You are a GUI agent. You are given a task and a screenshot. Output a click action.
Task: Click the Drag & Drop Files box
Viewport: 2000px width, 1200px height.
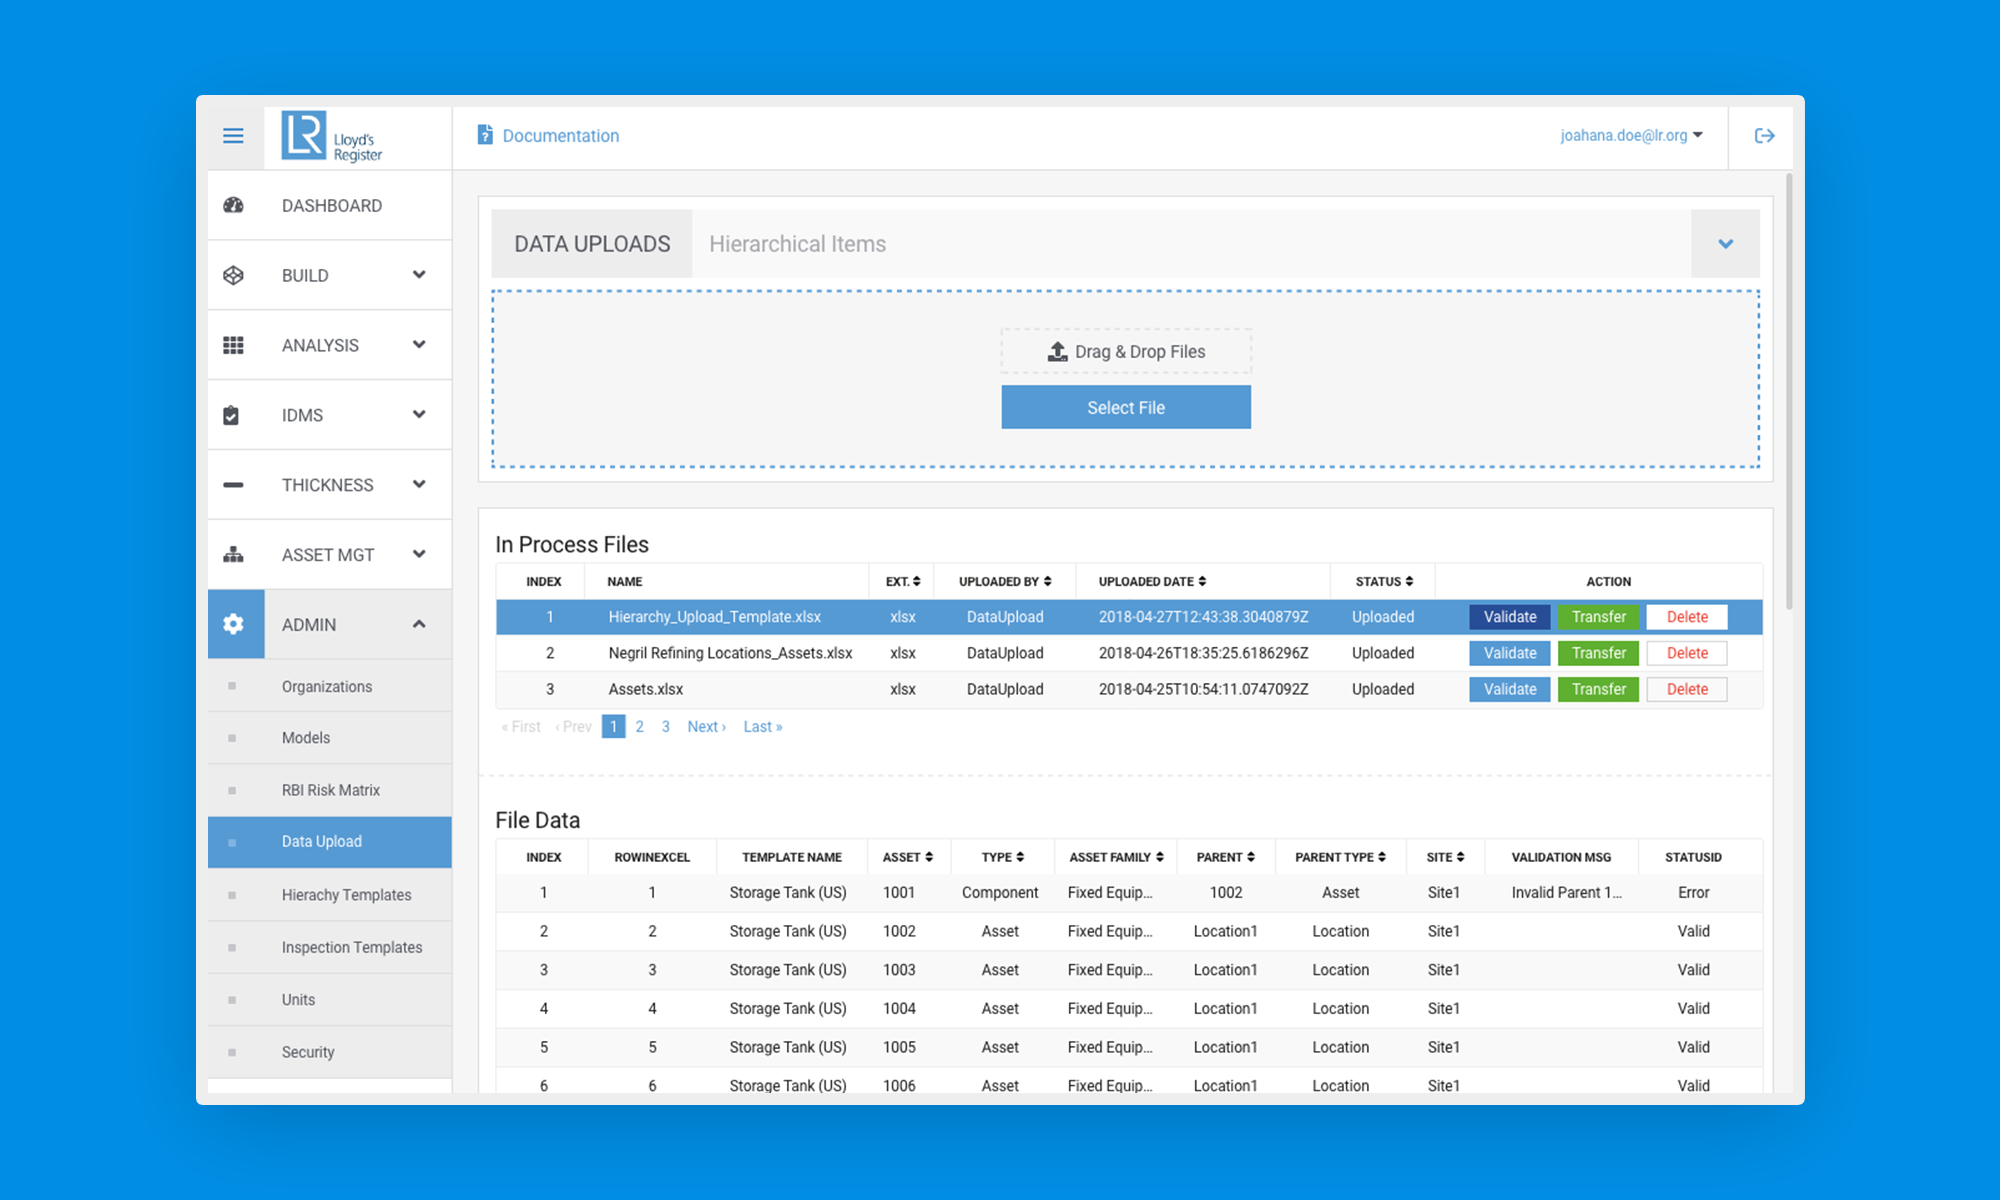(1126, 351)
